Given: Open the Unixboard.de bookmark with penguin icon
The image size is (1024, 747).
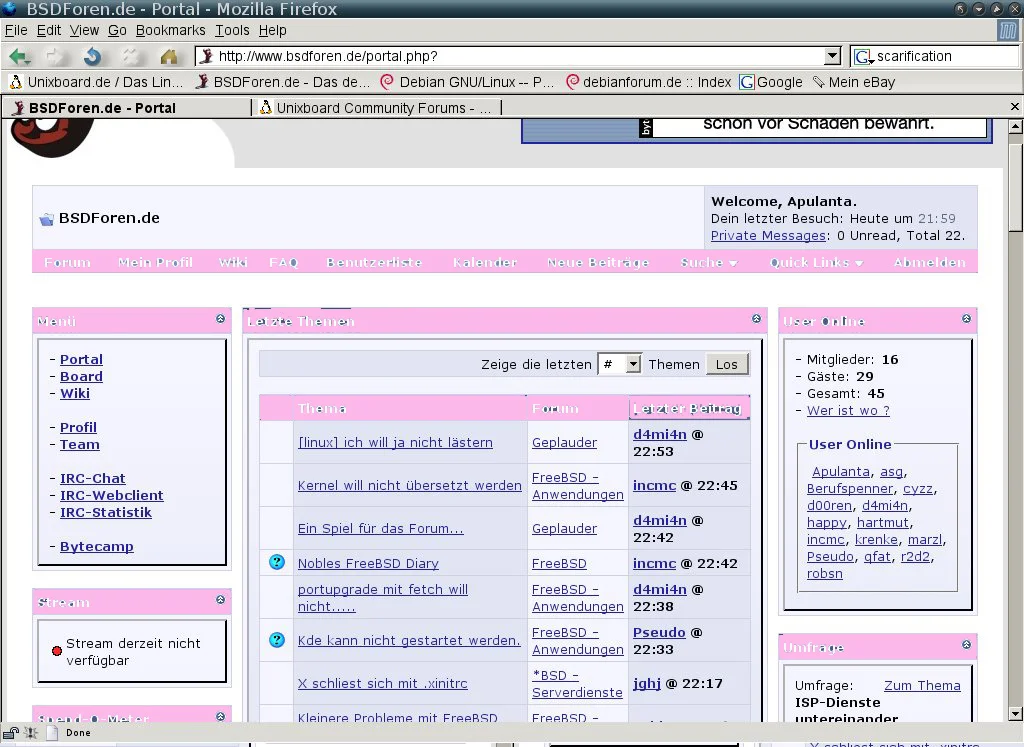Looking at the screenshot, I should tap(96, 82).
